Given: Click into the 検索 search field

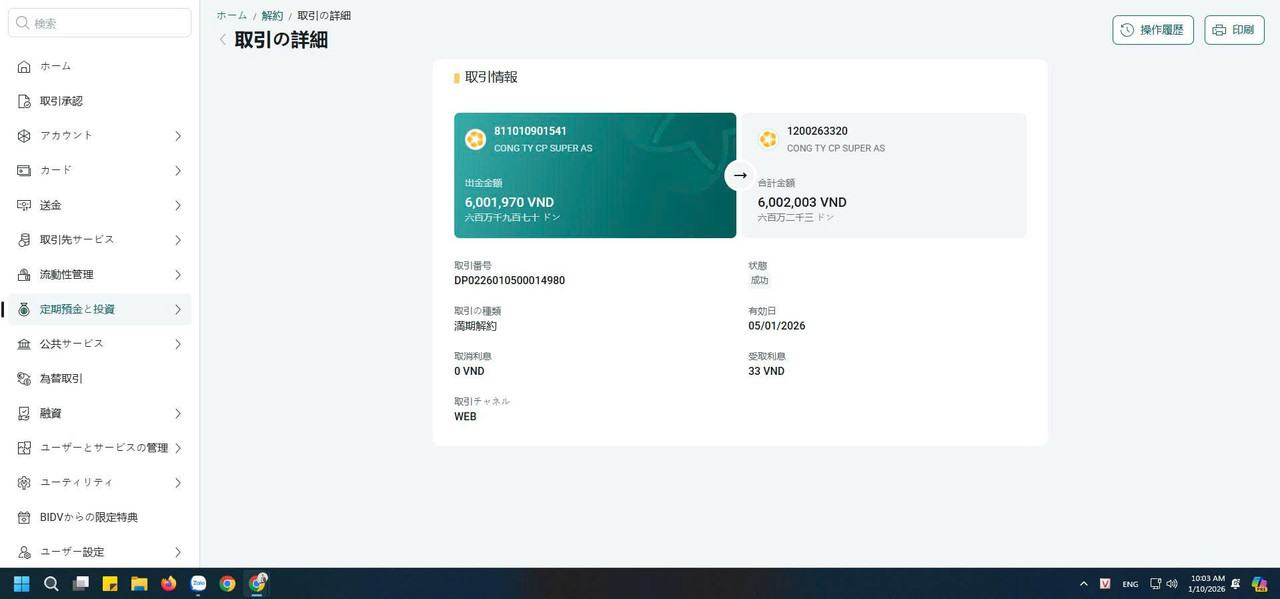Looking at the screenshot, I should click(99, 23).
